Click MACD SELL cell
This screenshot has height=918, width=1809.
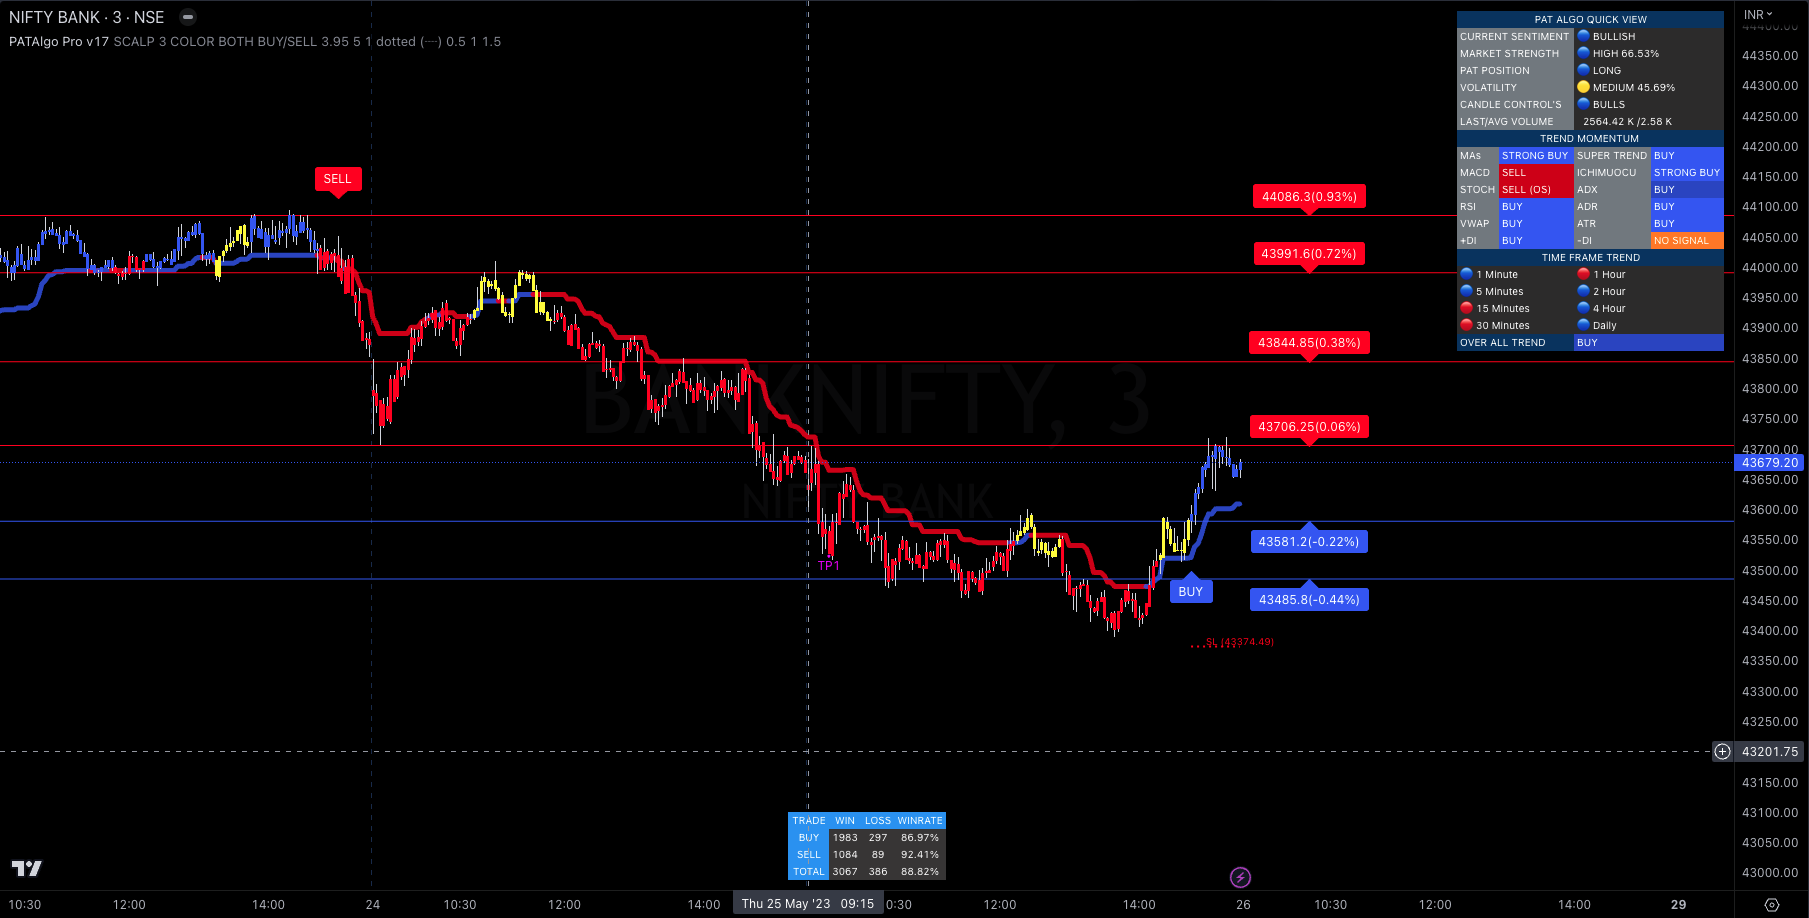[x=1536, y=172]
